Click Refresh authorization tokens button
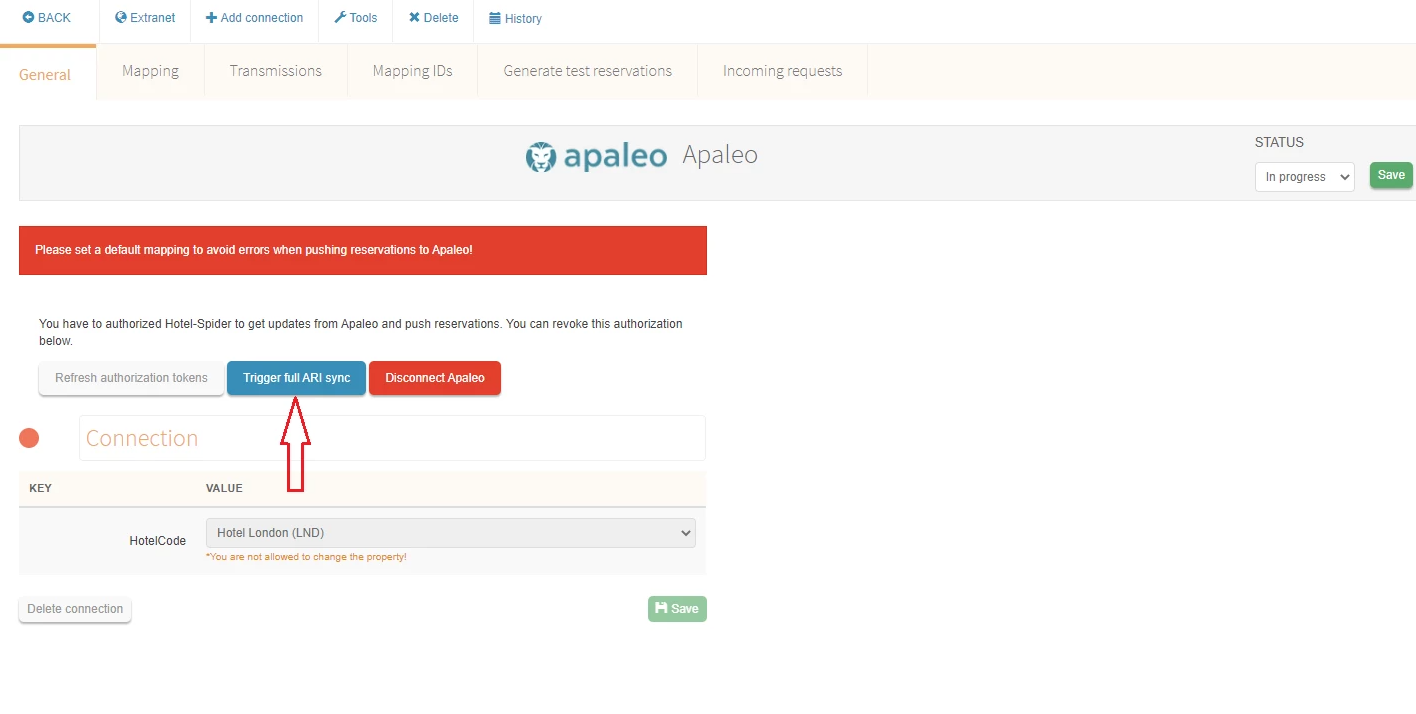 pos(131,378)
